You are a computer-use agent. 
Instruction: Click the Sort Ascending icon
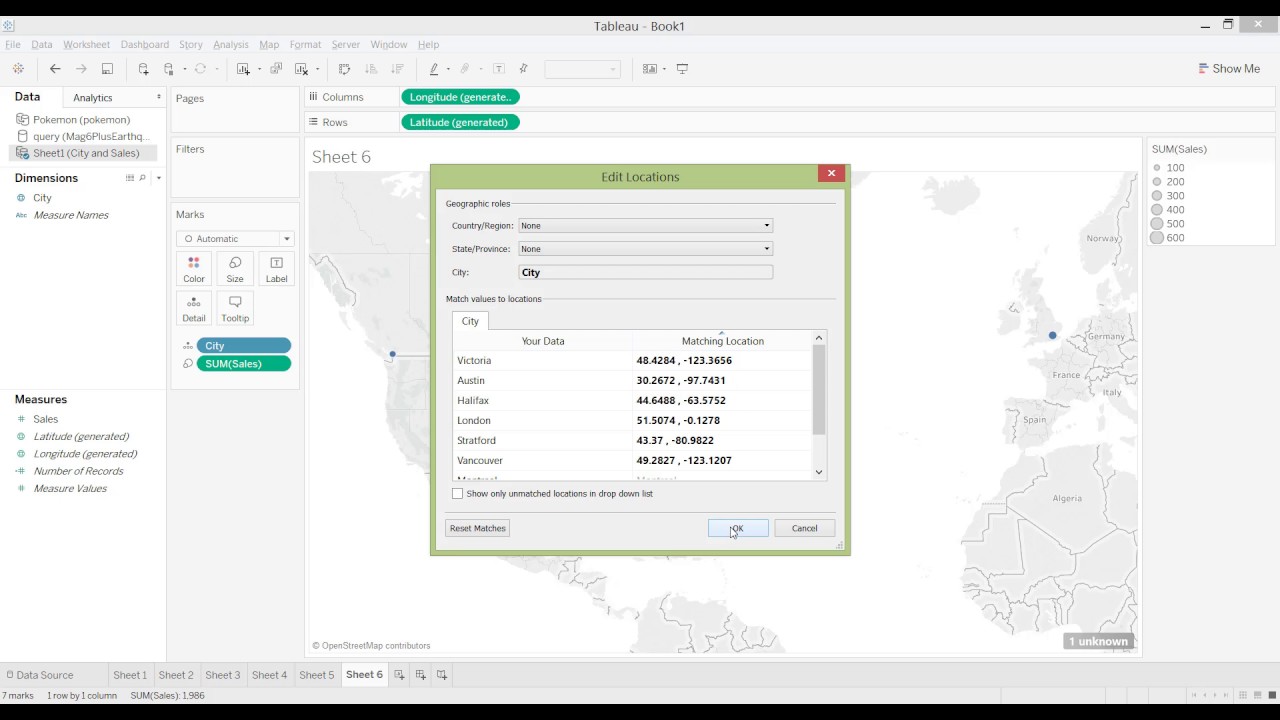tap(371, 69)
